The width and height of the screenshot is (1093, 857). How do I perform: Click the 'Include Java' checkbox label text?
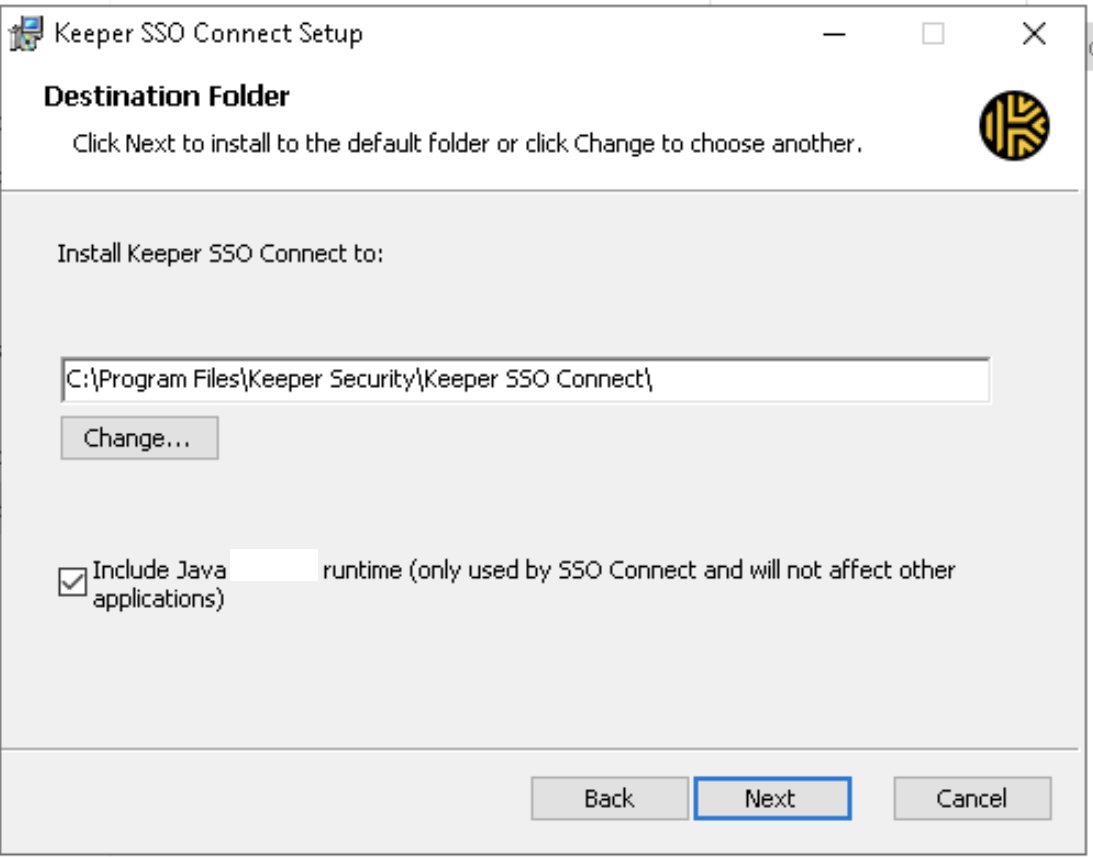tap(159, 571)
